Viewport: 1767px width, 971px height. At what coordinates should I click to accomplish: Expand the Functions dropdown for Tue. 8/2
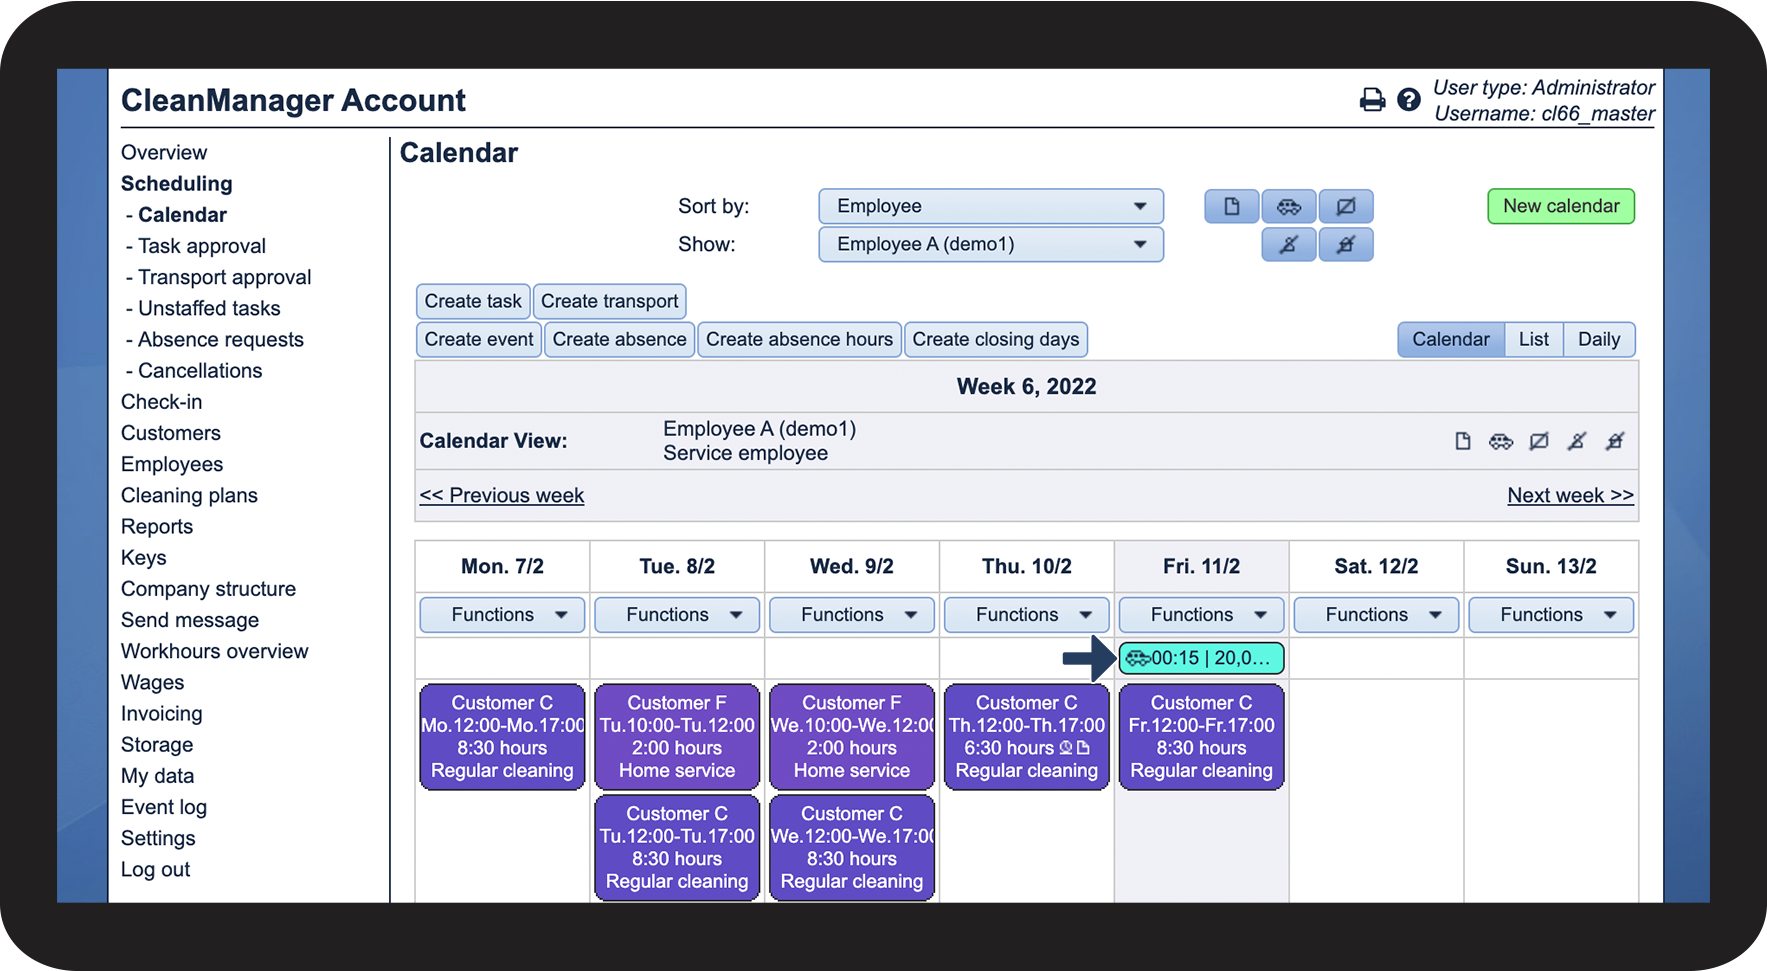click(x=677, y=615)
